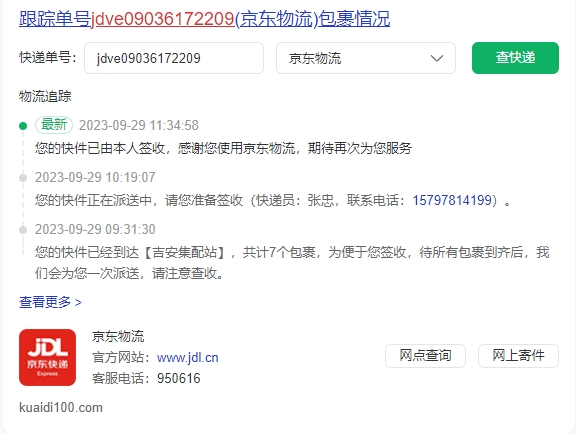Screen dimensions: 576x434
Task: Visit the official site www.jdl.cn
Action: point(188,358)
